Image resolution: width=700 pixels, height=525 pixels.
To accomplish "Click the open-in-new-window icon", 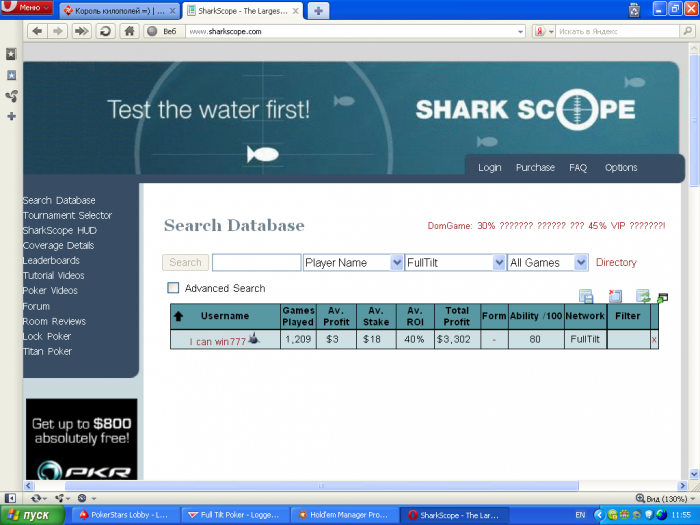I will click(x=662, y=297).
